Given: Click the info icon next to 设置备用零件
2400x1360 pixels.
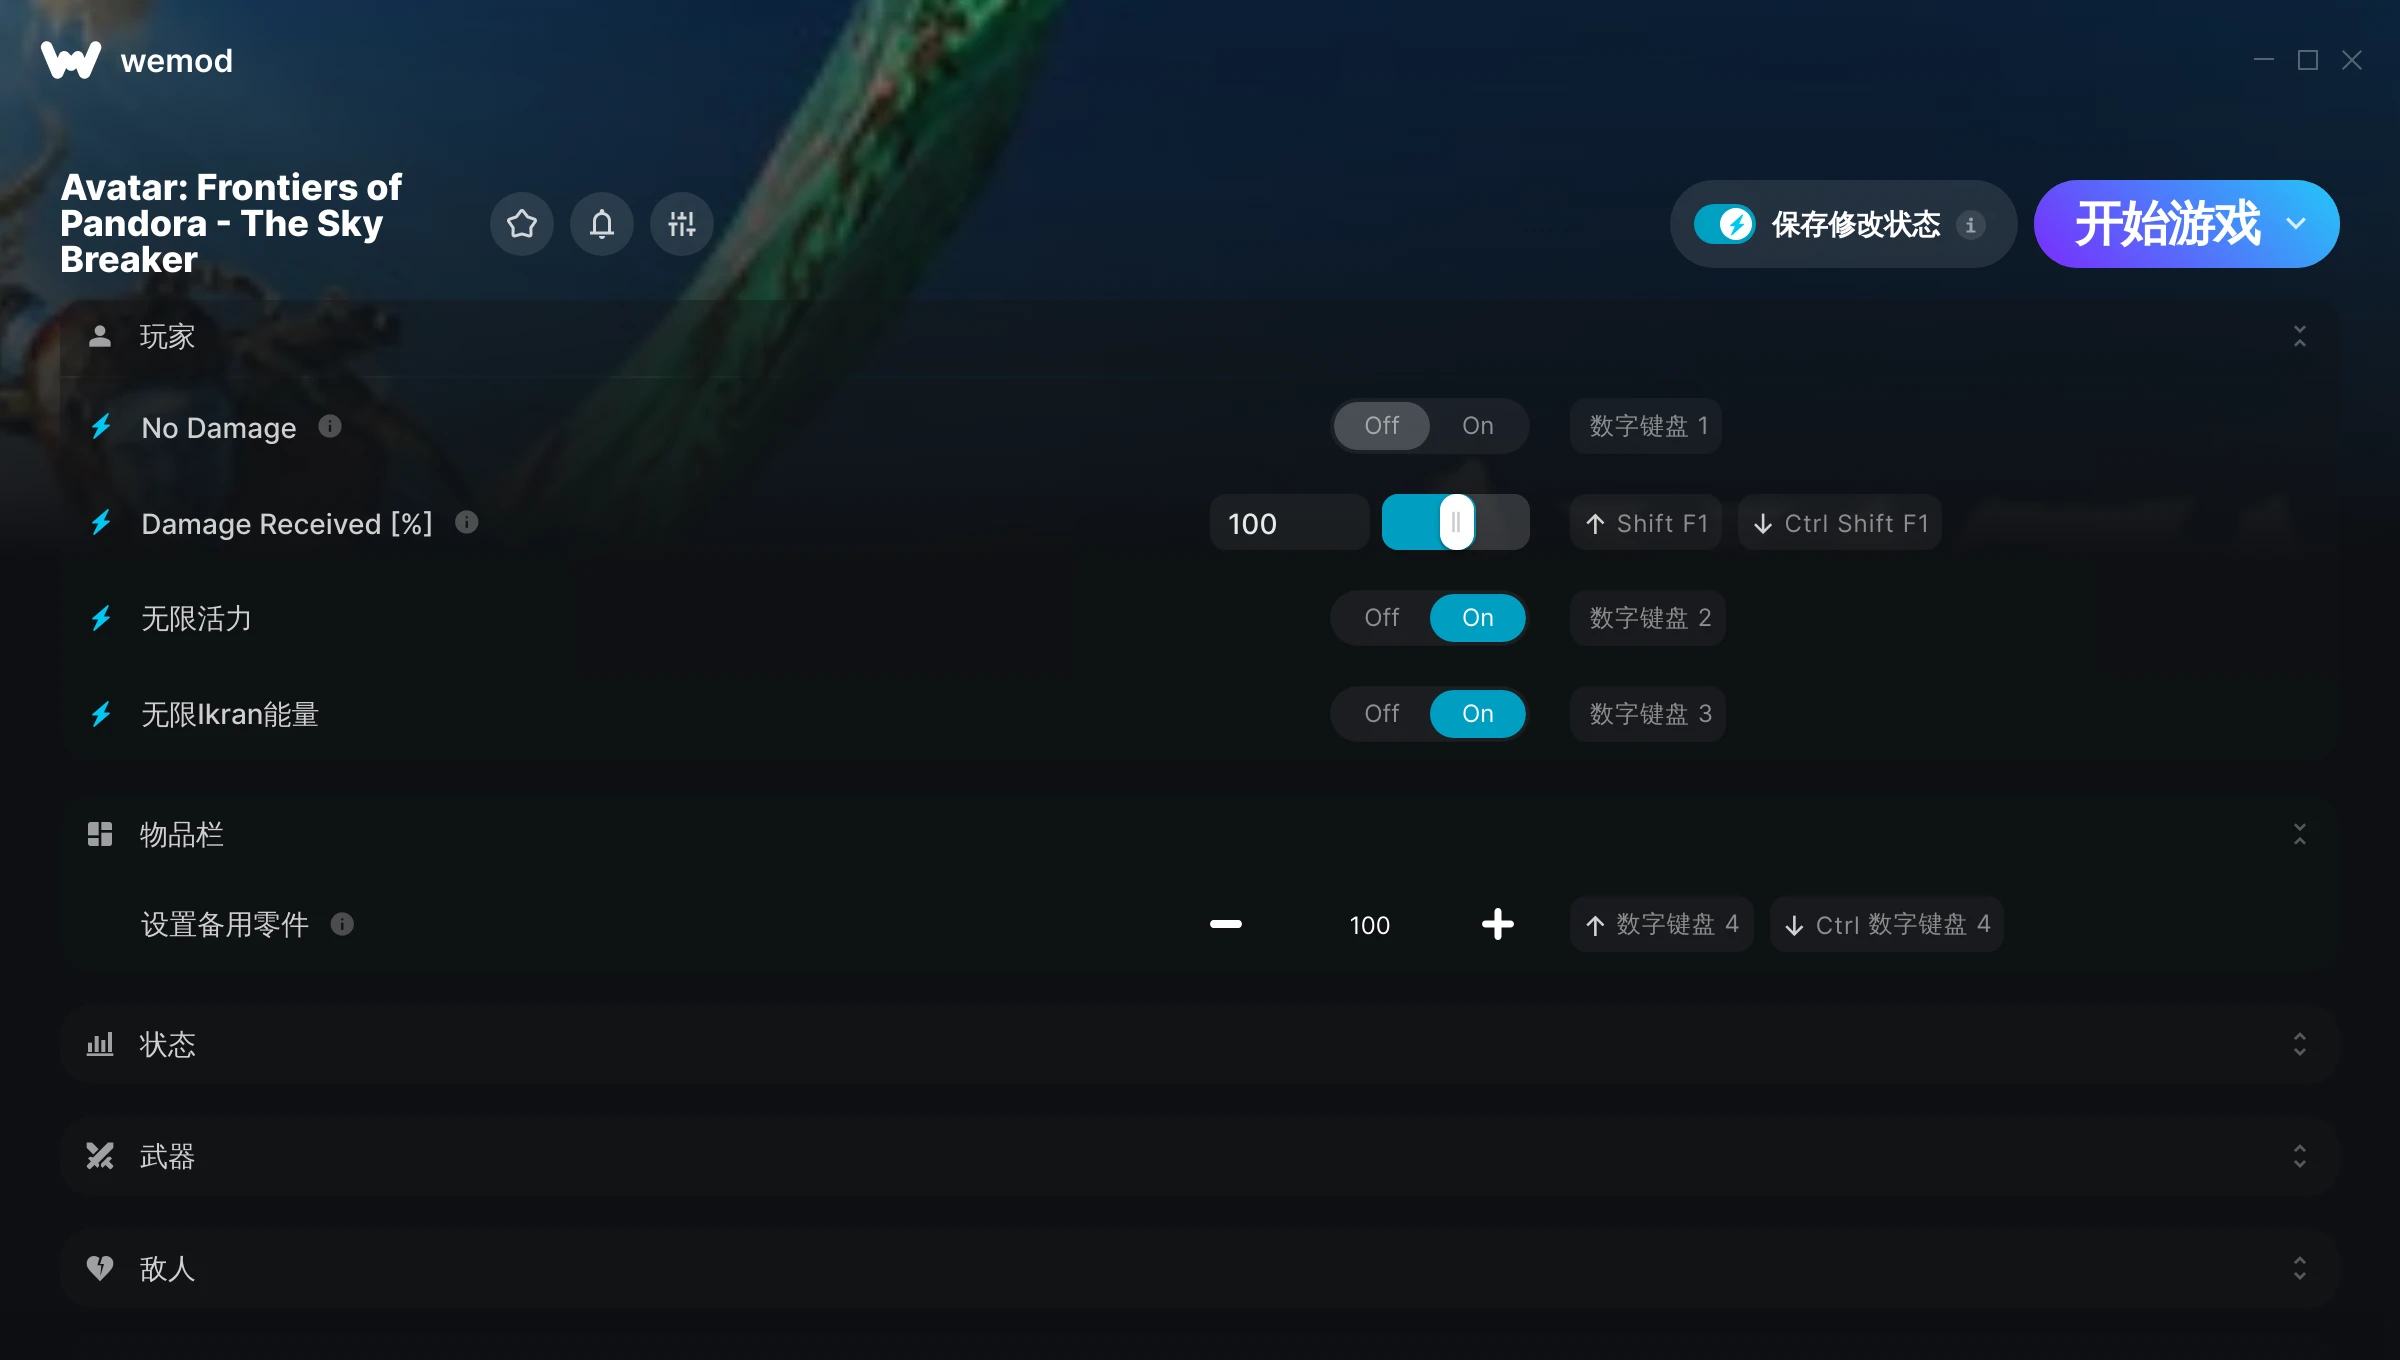Looking at the screenshot, I should (342, 924).
